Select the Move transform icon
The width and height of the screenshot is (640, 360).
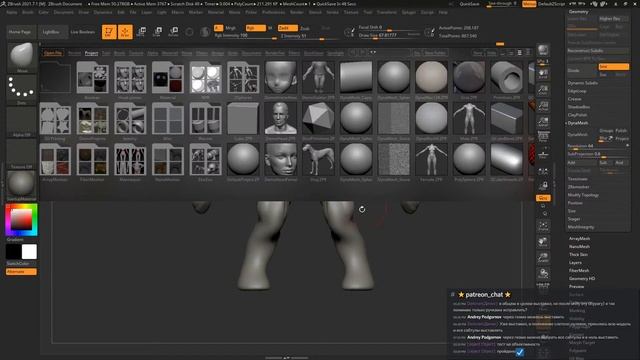141,32
